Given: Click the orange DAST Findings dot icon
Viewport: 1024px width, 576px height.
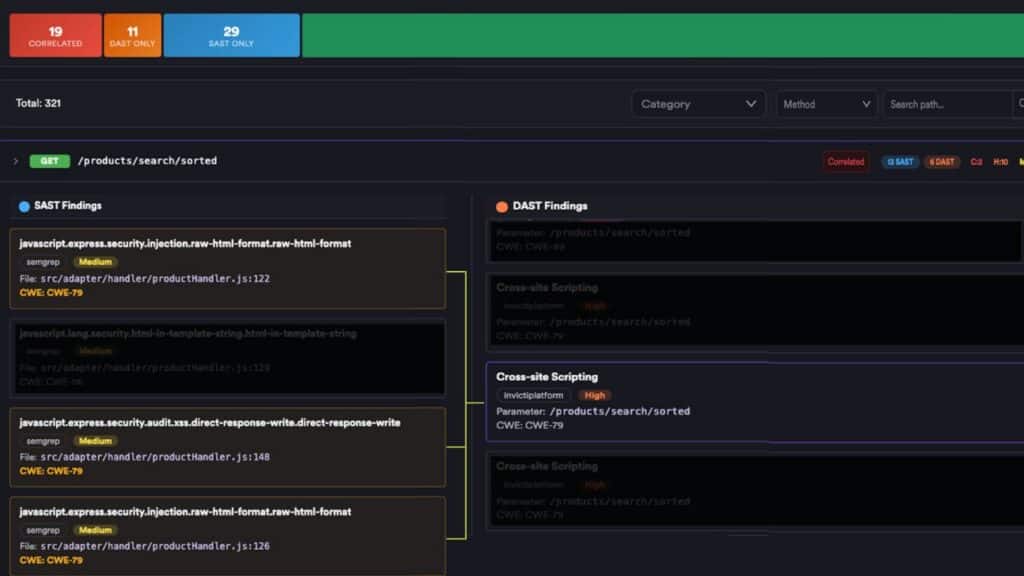Looking at the screenshot, I should pyautogui.click(x=502, y=207).
